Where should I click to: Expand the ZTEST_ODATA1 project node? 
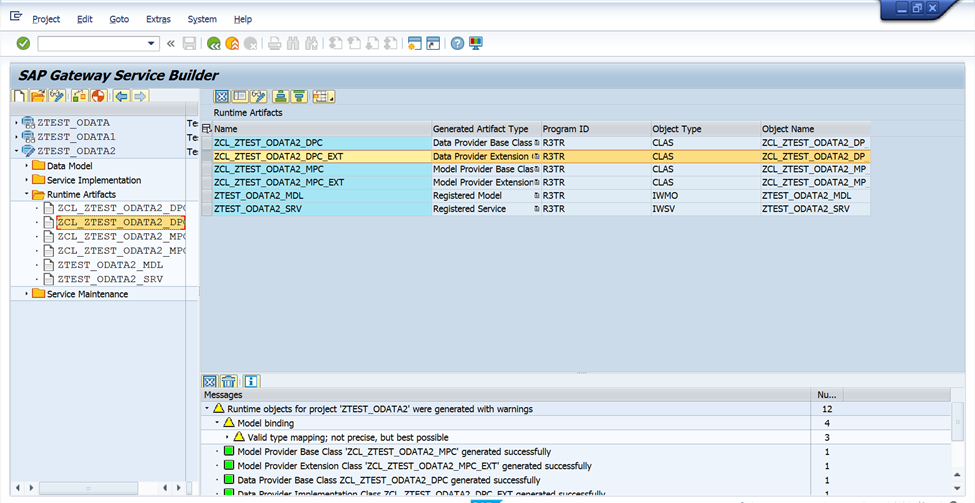(x=16, y=137)
